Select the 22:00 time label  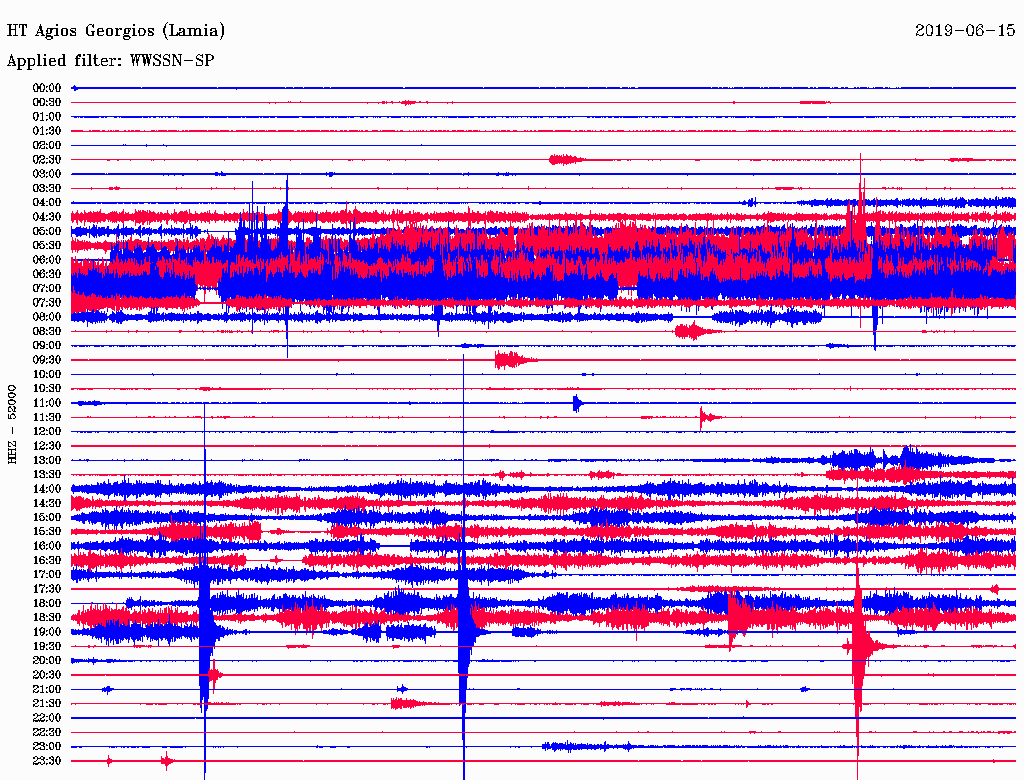coord(47,719)
